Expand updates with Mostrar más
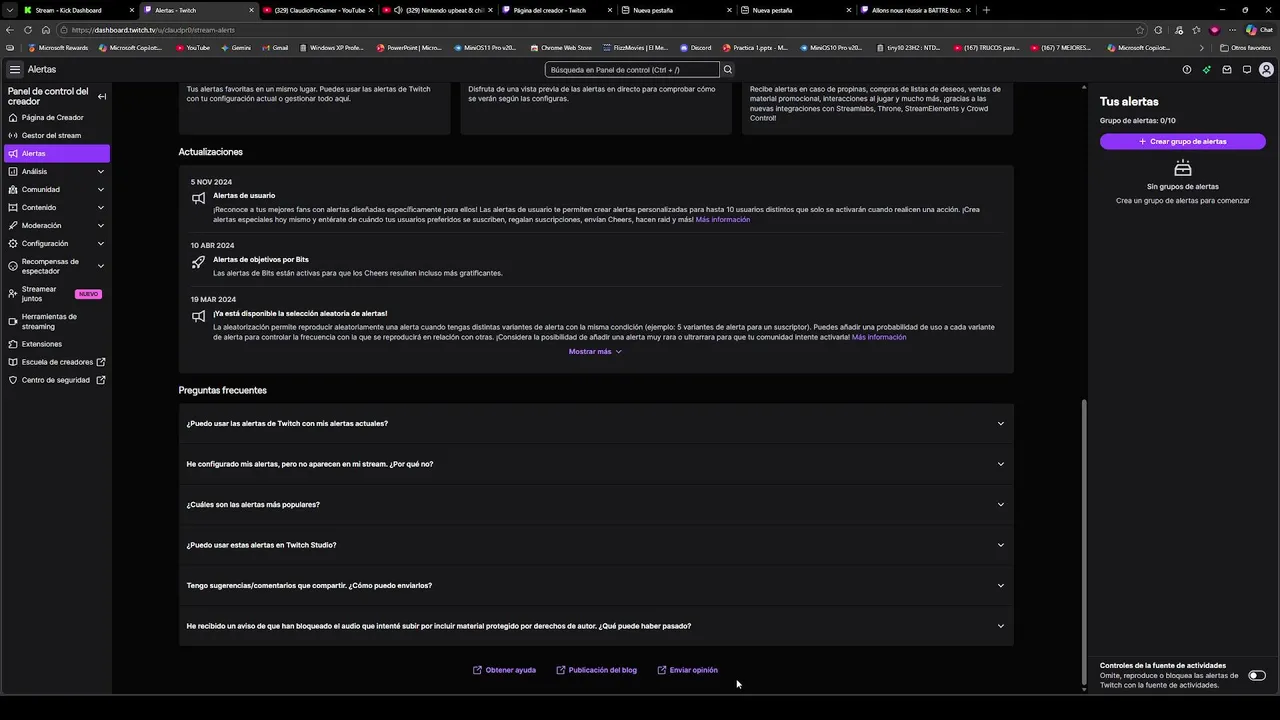This screenshot has height=720, width=1280. (595, 351)
